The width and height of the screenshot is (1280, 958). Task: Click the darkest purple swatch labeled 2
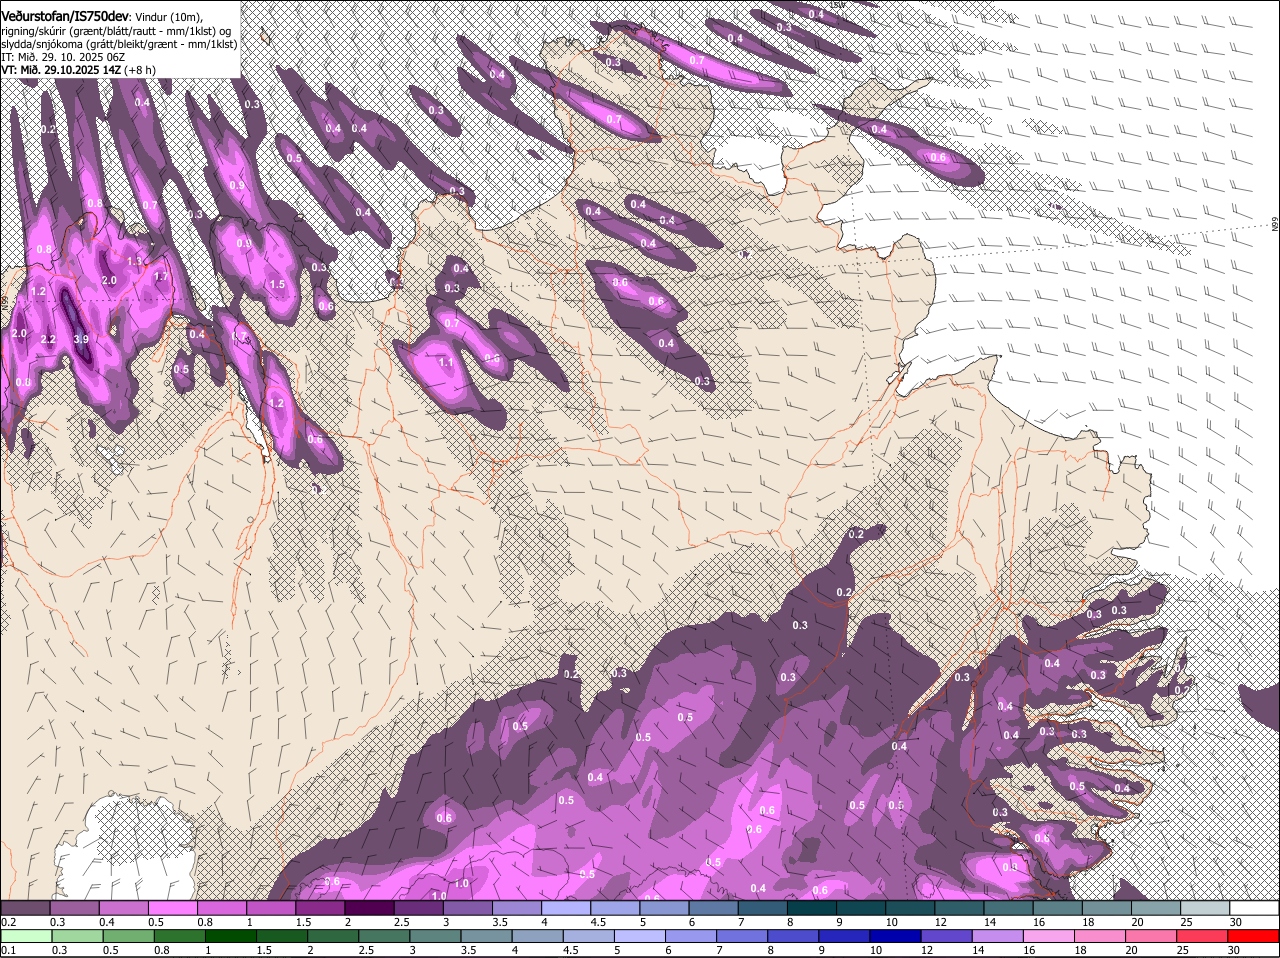point(370,908)
